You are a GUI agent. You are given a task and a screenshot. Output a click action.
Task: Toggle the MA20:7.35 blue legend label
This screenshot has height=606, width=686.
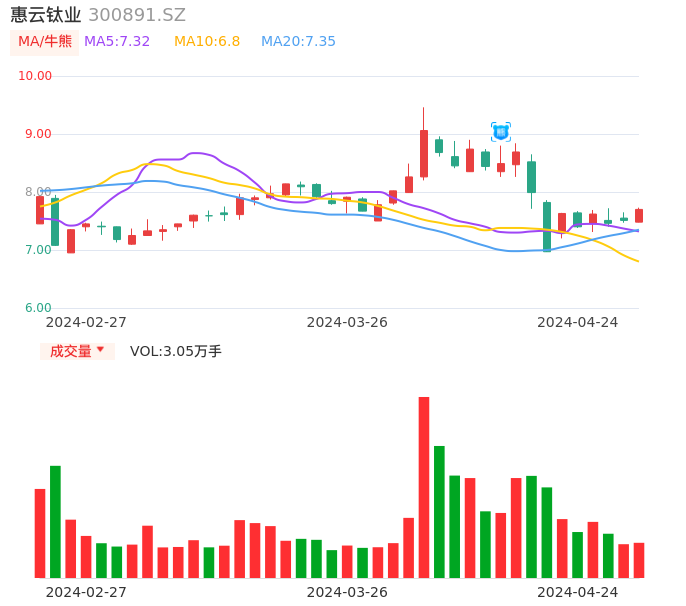298,41
